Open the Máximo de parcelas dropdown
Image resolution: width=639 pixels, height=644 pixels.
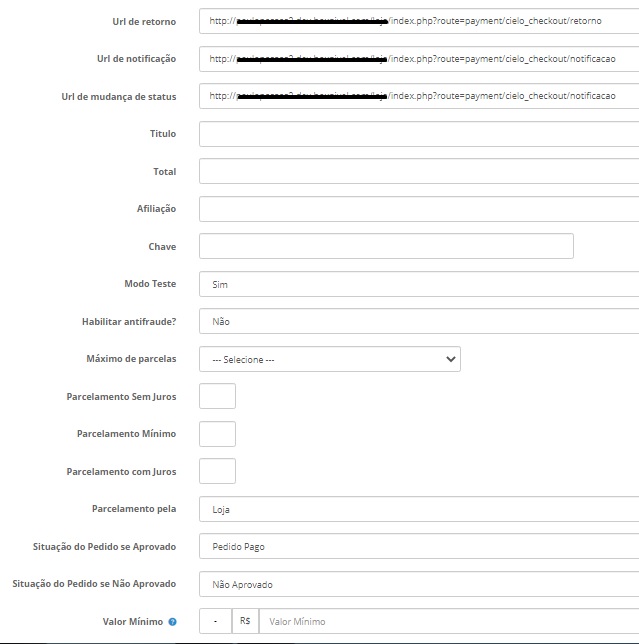tap(330, 359)
